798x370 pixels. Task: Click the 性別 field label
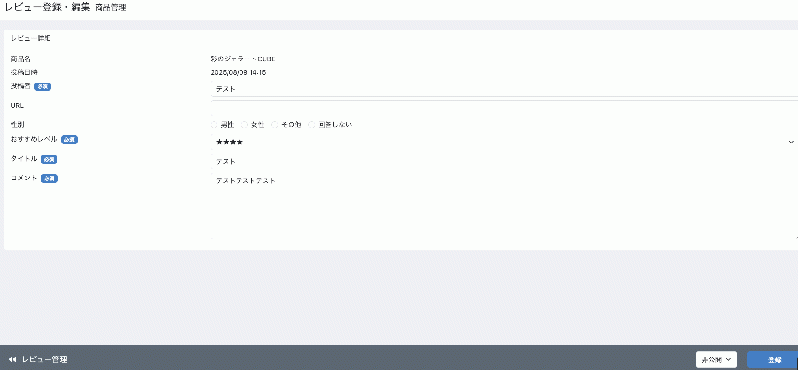point(17,124)
